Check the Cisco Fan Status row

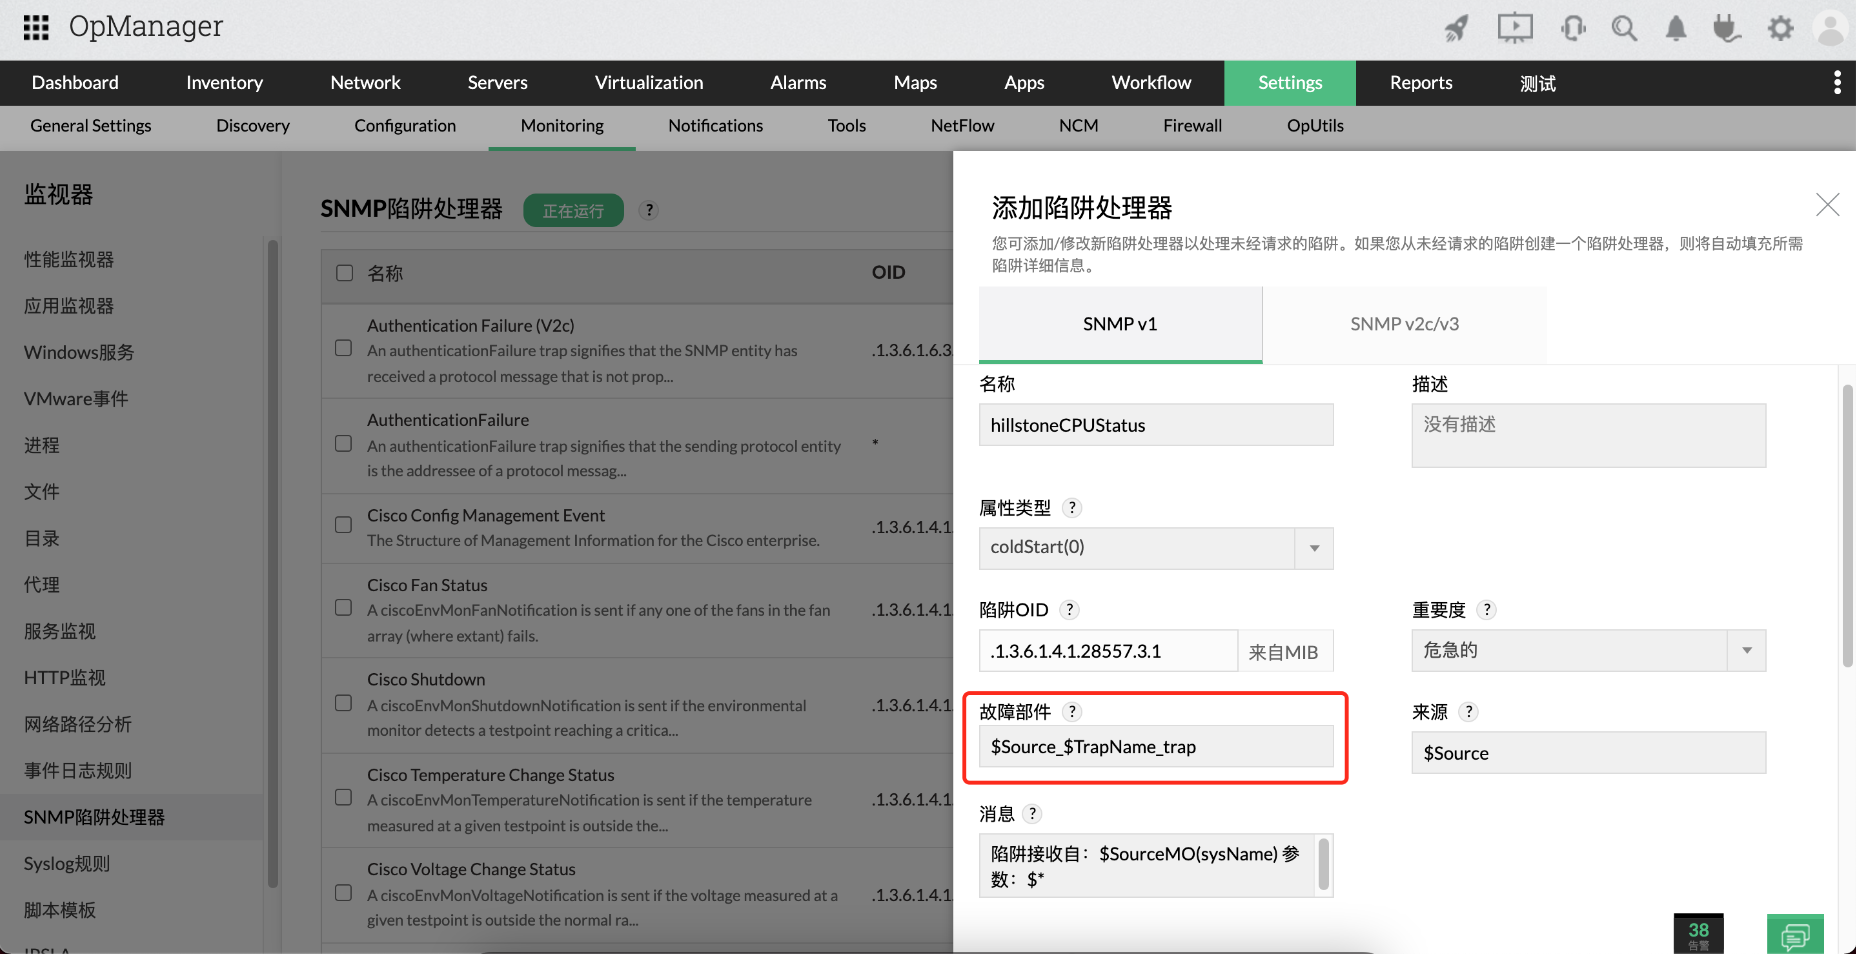coord(344,608)
